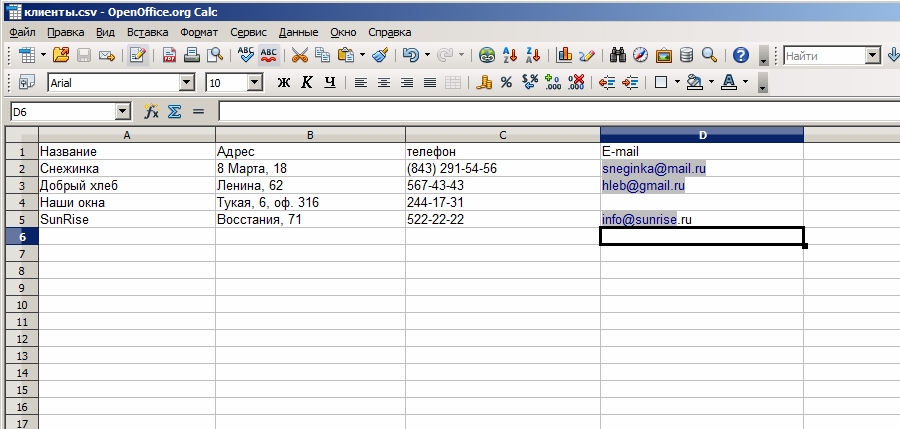Image resolution: width=900 pixels, height=429 pixels.
Task: Click the Sort Ascending icon
Action: [x=511, y=55]
